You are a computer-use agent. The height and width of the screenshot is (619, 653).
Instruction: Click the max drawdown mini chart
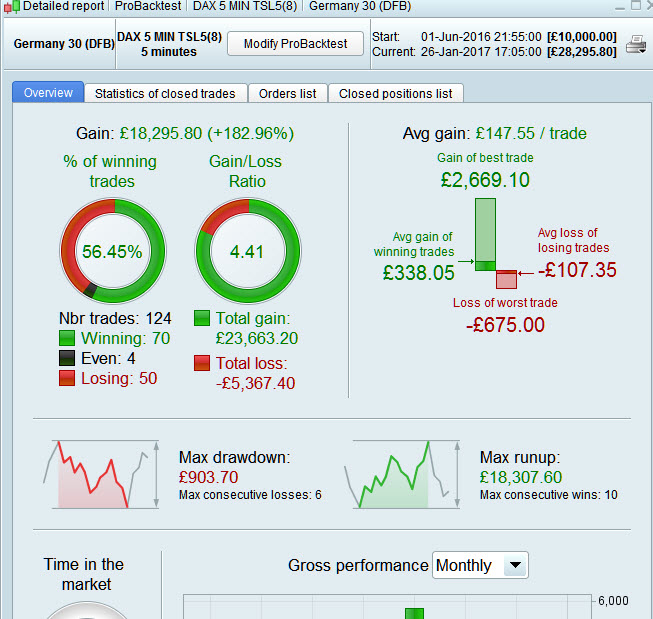[x=101, y=474]
